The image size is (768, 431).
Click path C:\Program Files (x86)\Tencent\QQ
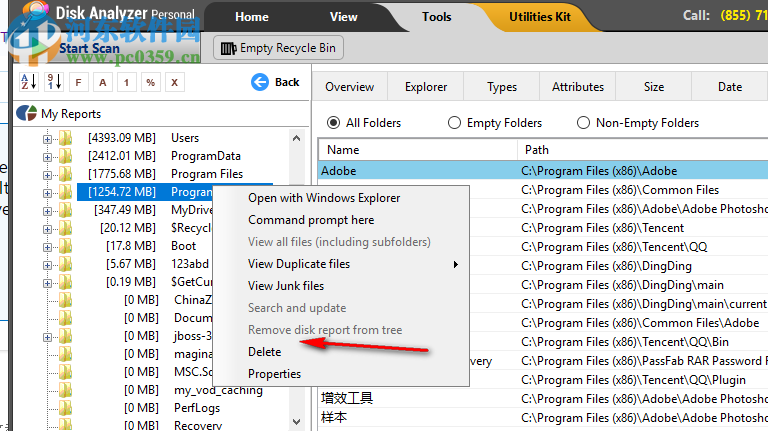click(614, 247)
